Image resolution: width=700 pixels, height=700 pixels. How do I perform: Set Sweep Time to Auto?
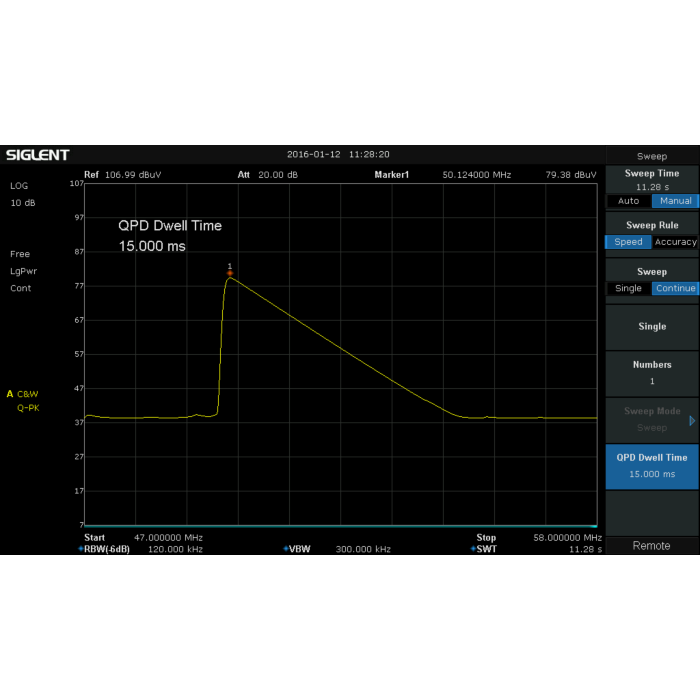tap(628, 201)
